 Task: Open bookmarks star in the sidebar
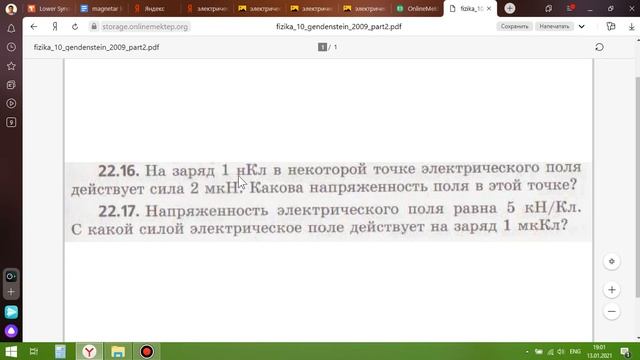pos(11,66)
